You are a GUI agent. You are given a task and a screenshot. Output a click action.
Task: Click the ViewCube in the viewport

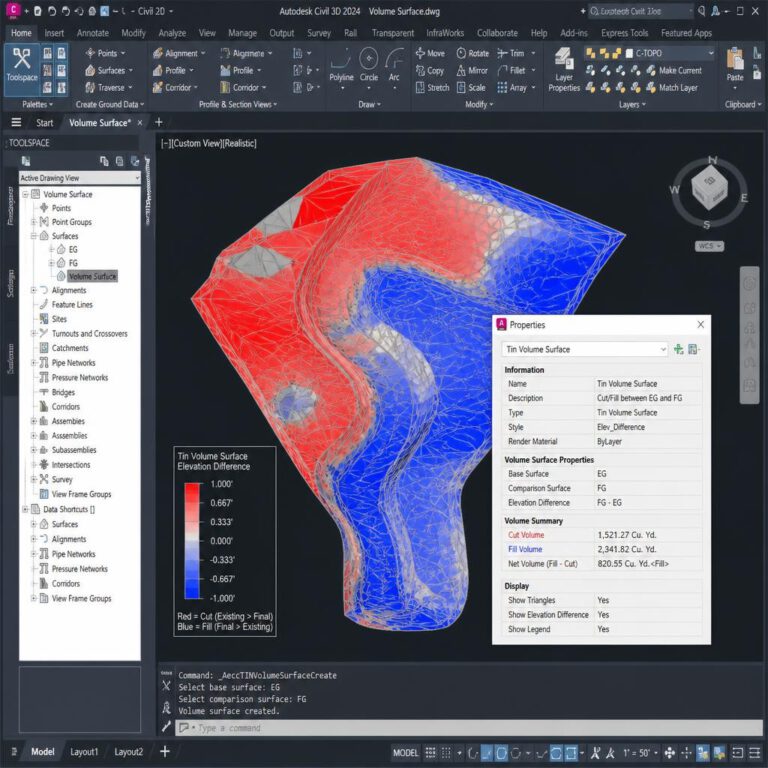(x=709, y=187)
